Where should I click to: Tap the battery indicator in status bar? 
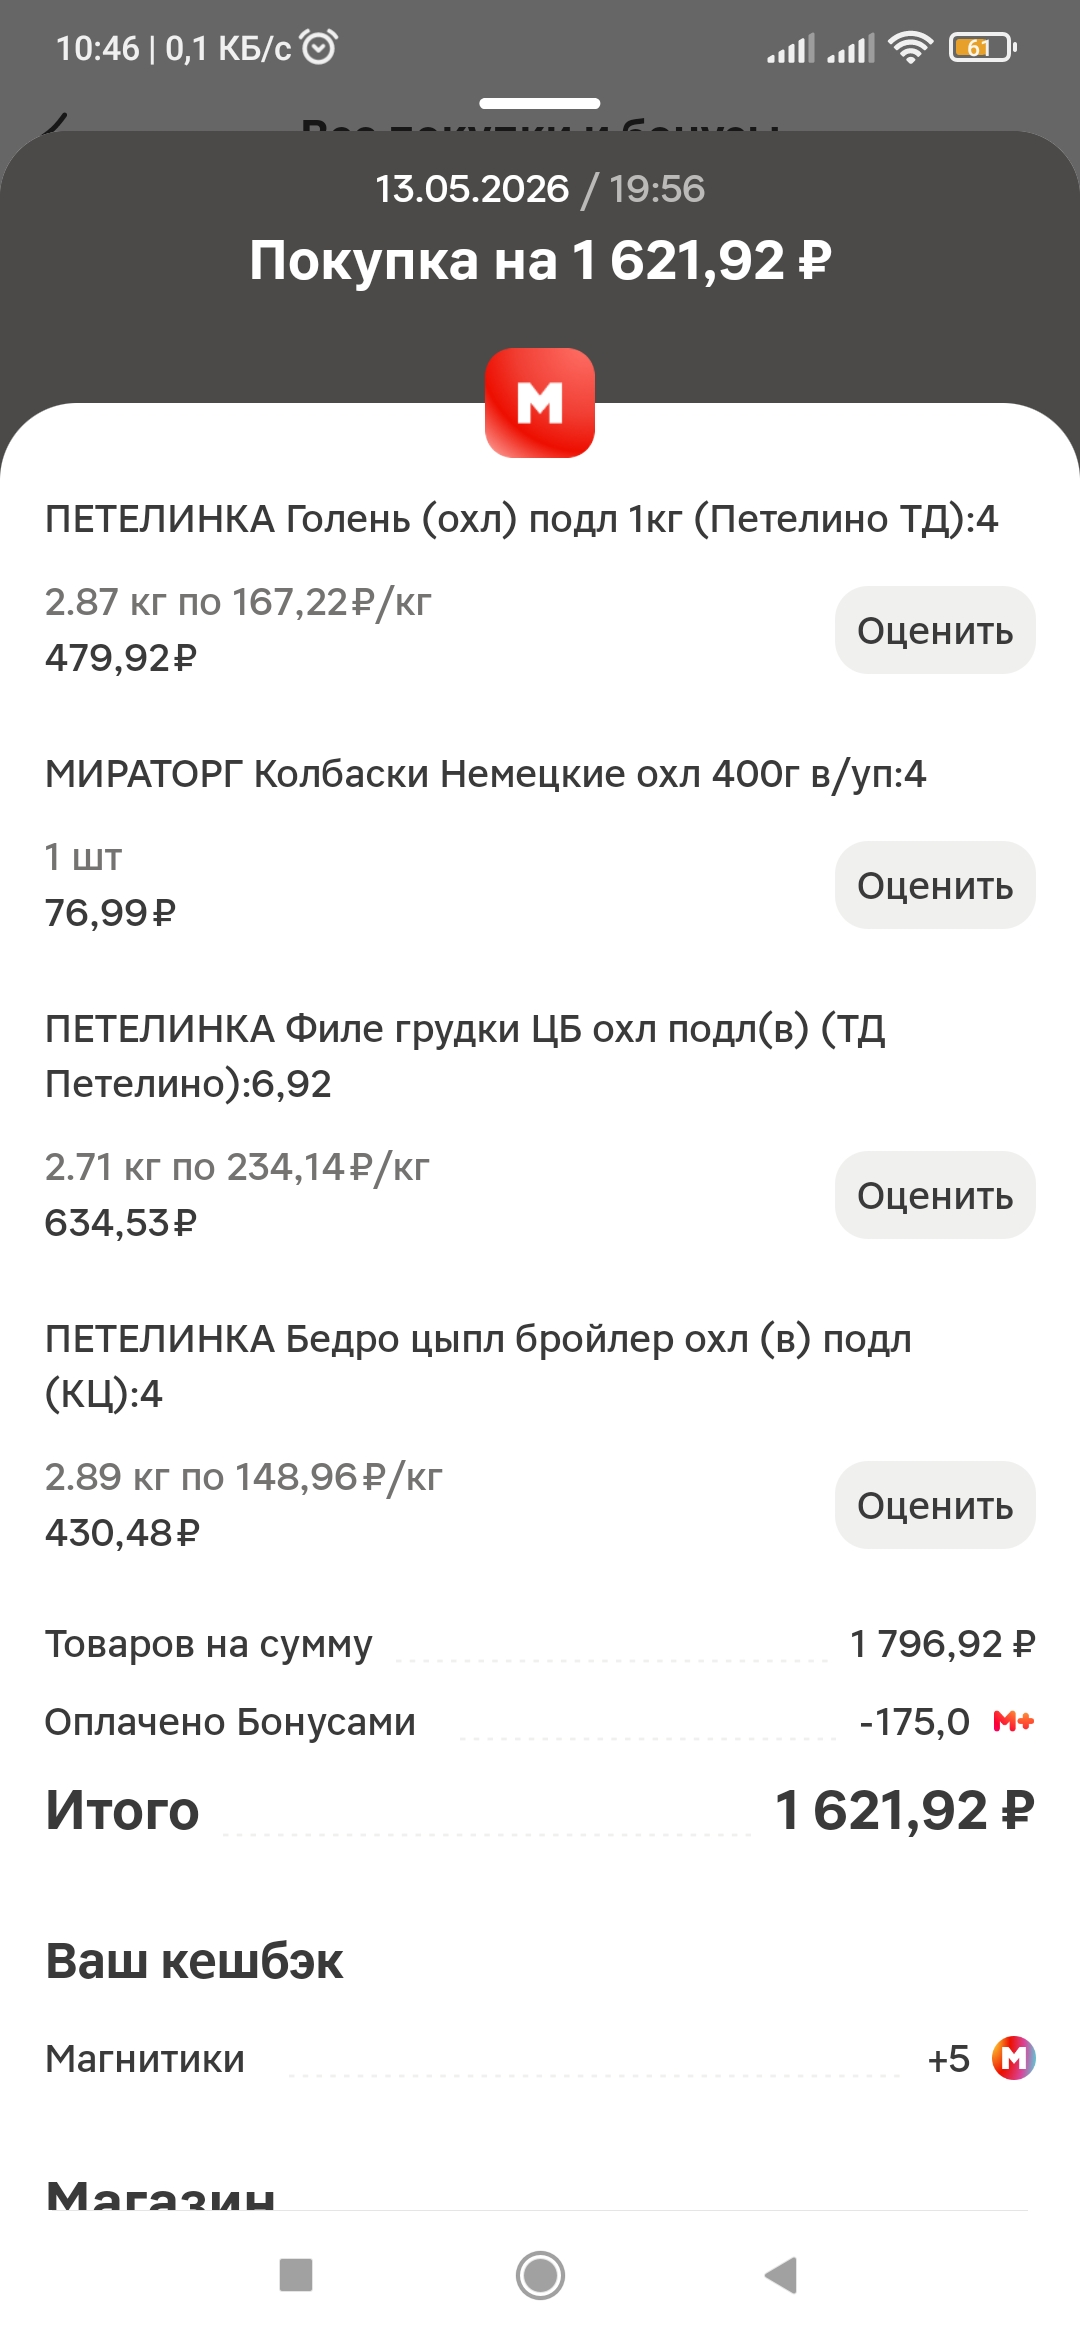click(x=983, y=47)
